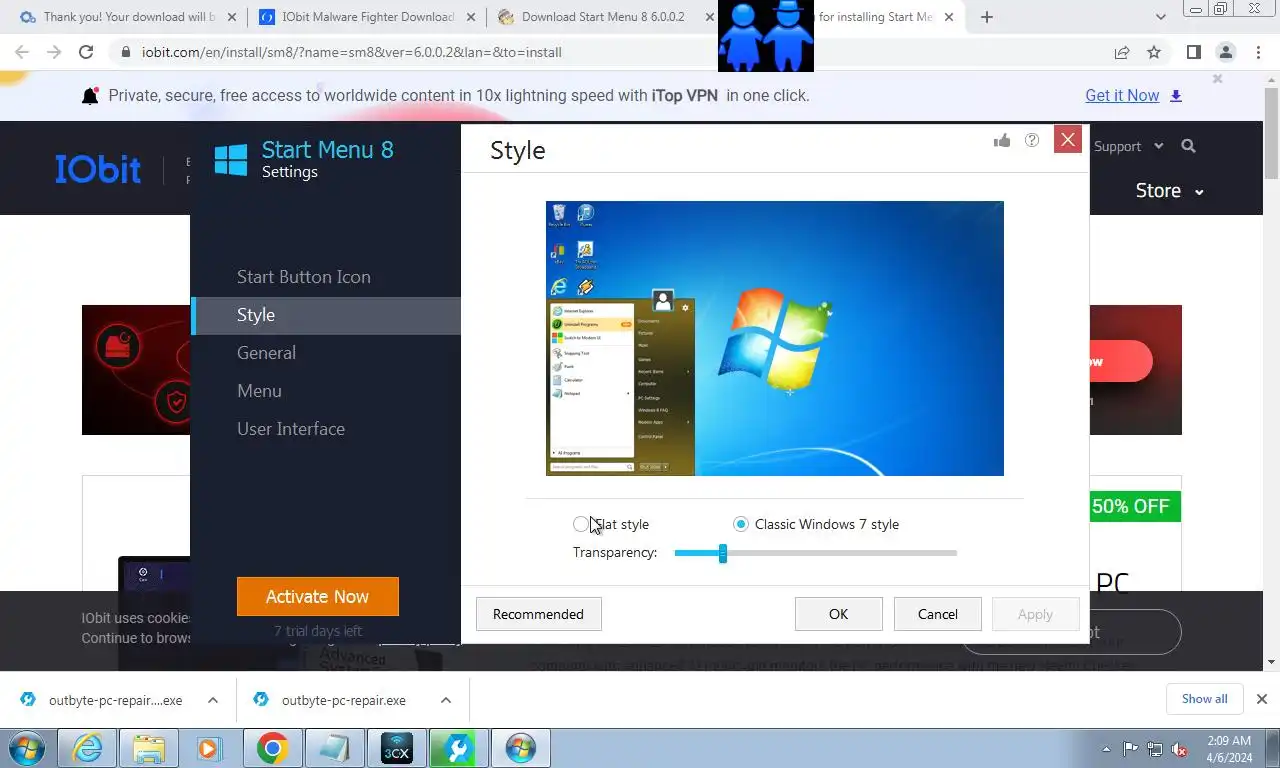Click the thumbs-up icon in Settings dialog
This screenshot has width=1280, height=768.
(x=1002, y=140)
